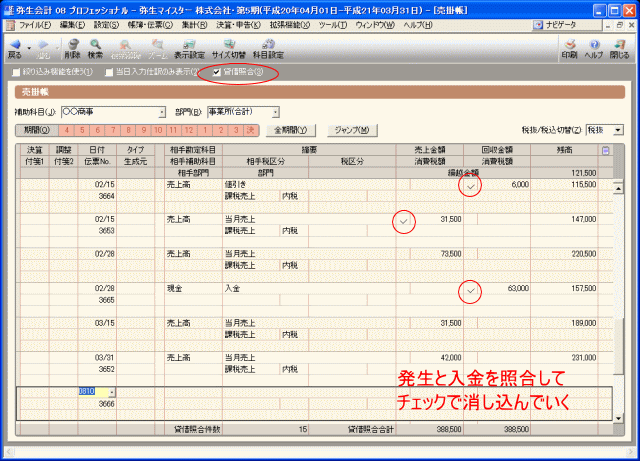This screenshot has width=640, height=461.
Task: Click the 印刷 (print) icon
Action: coord(569,48)
